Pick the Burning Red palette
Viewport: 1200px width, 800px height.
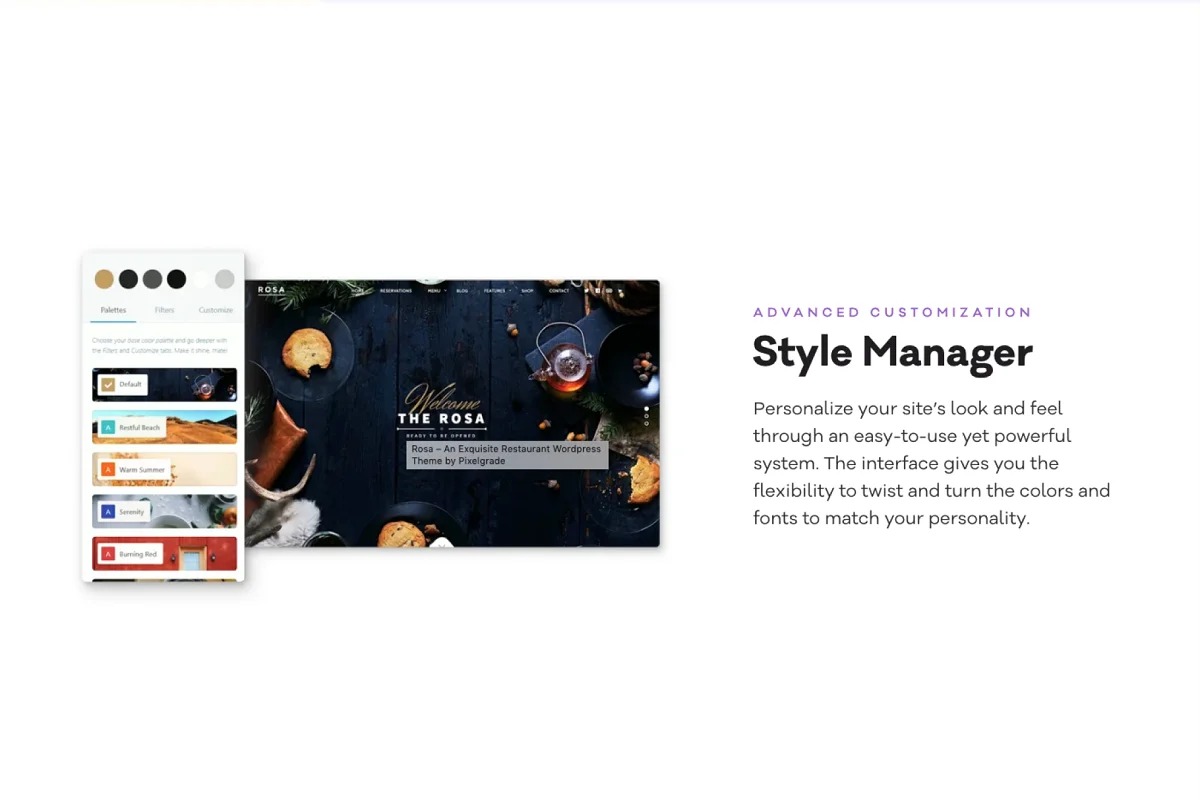(164, 553)
